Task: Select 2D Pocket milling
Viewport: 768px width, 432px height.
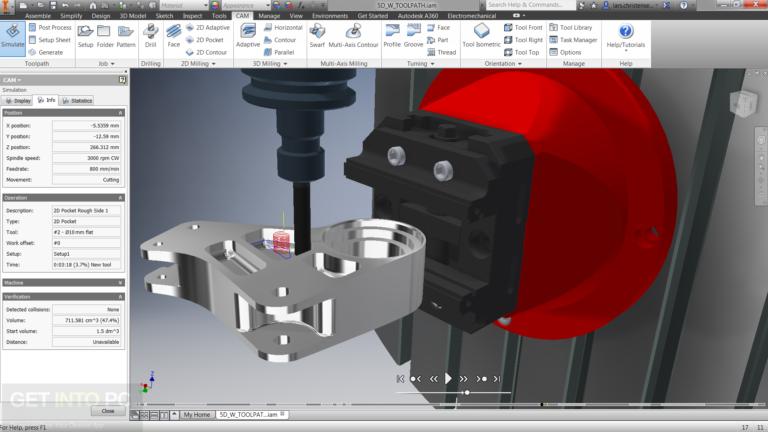Action: [x=204, y=40]
